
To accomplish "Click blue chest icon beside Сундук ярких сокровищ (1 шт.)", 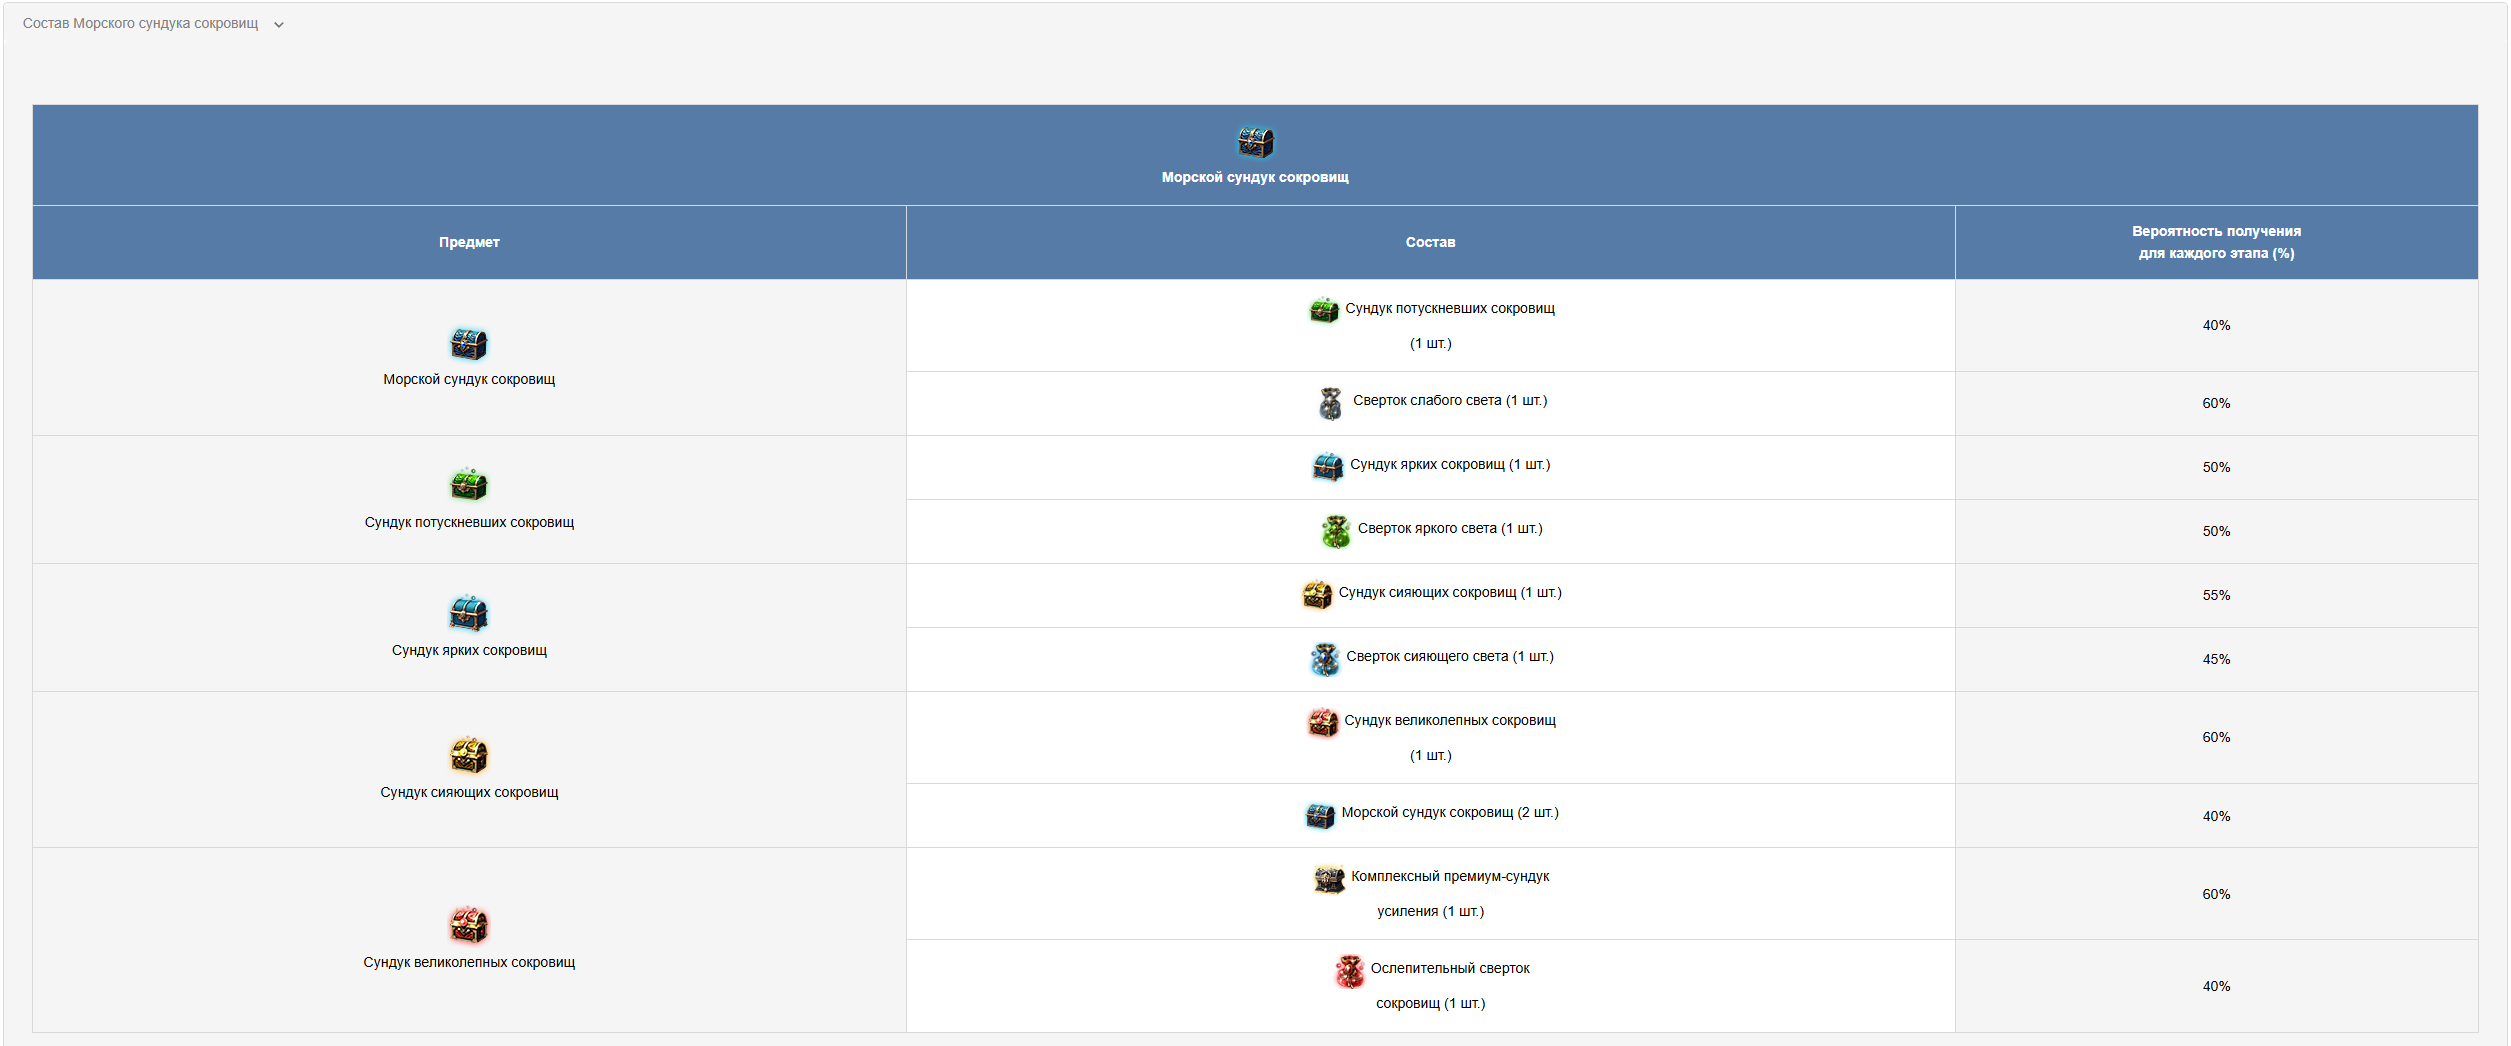I will pyautogui.click(x=1328, y=466).
